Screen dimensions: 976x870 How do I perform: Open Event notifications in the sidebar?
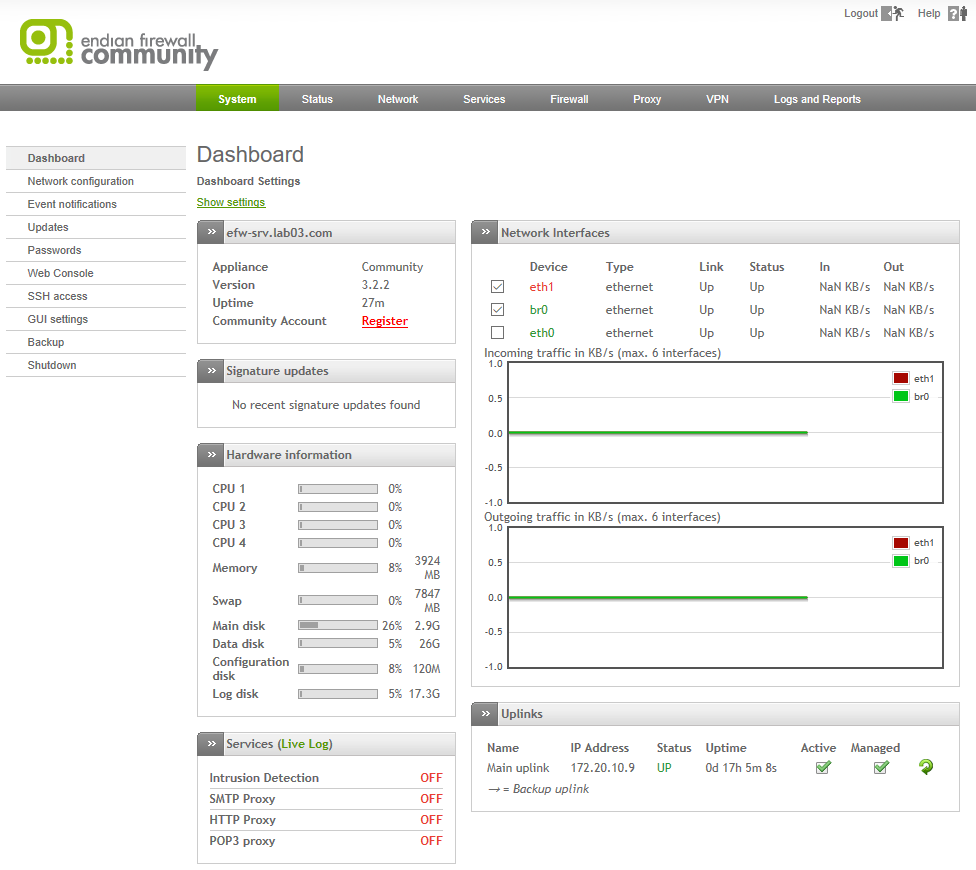[x=96, y=204]
